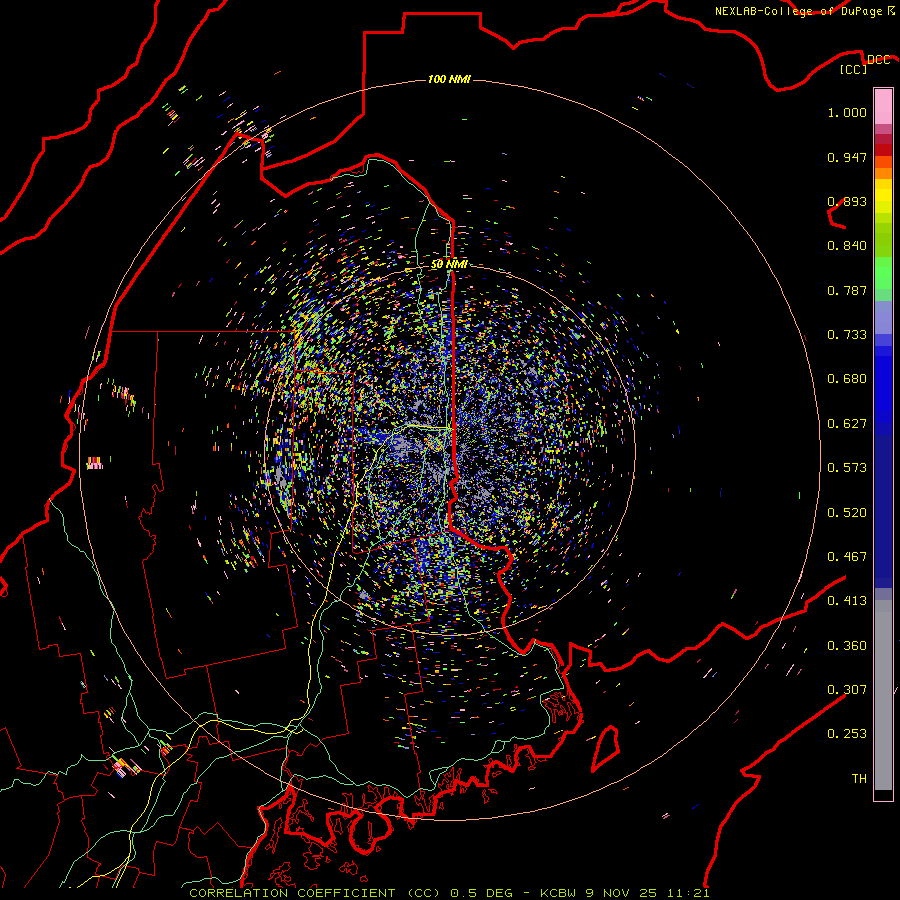The width and height of the screenshot is (900, 900).
Task: Click the 0.413 color scale value
Action: (847, 601)
